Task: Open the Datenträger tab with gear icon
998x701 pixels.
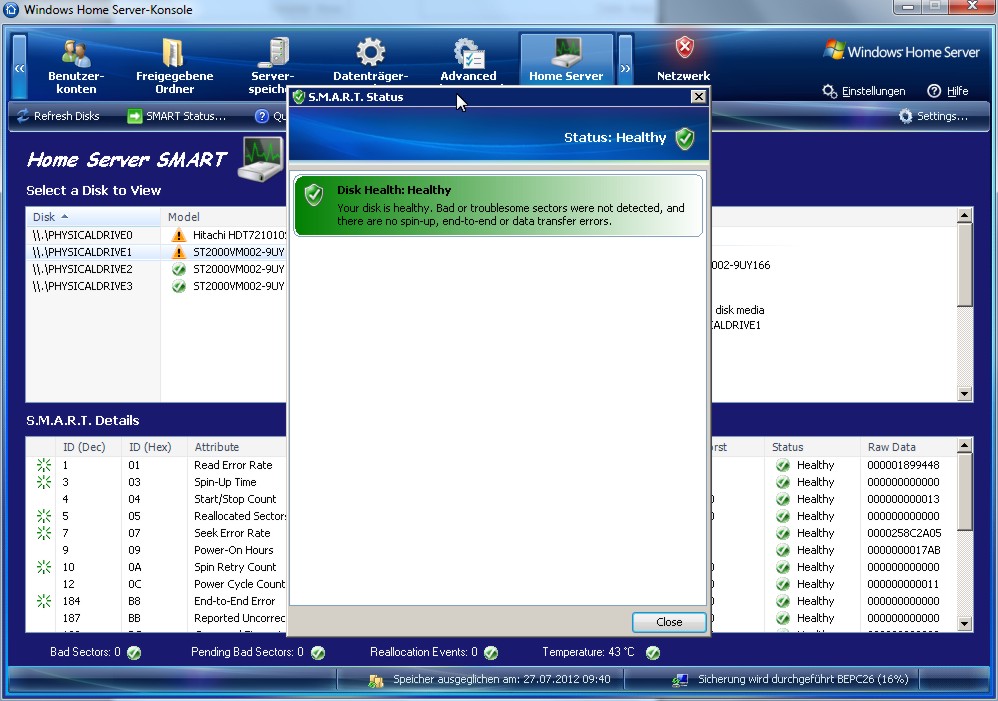Action: 370,60
